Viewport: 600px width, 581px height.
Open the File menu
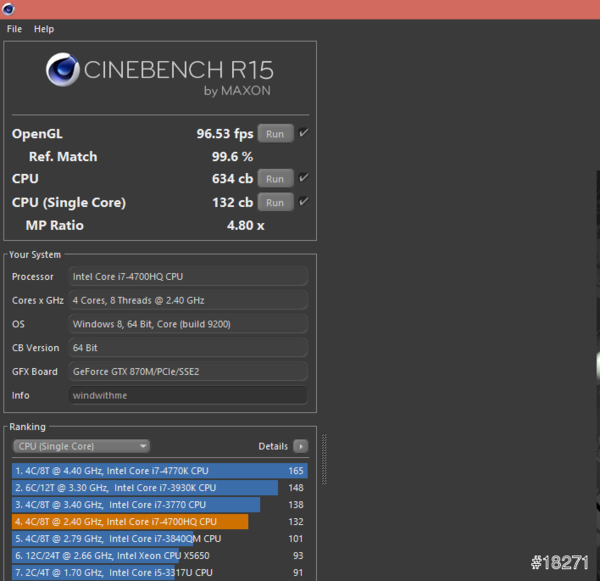click(x=14, y=29)
